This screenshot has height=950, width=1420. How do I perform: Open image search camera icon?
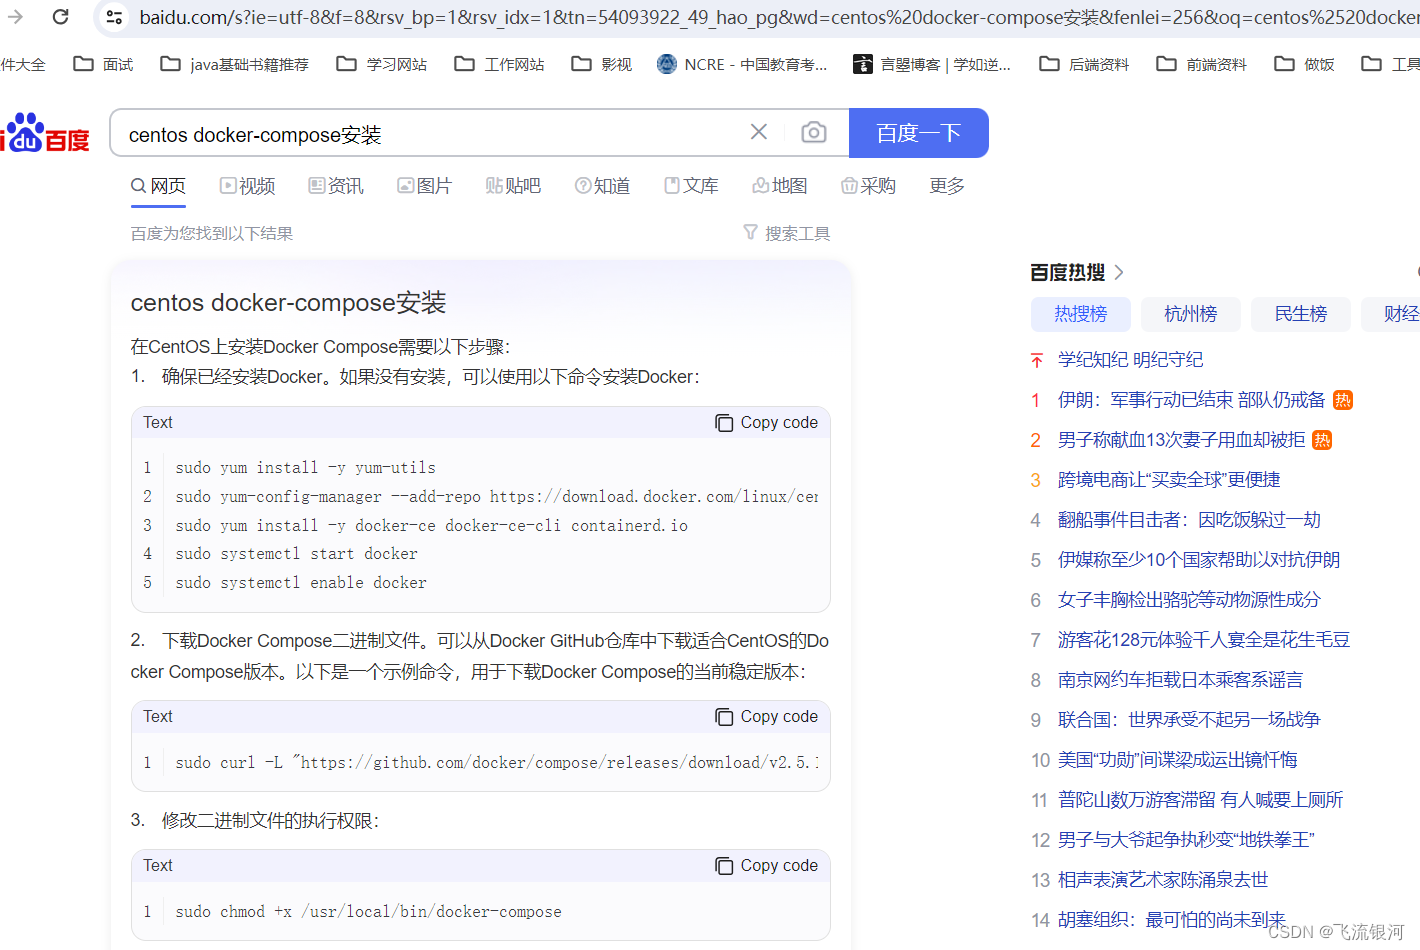[x=814, y=132]
